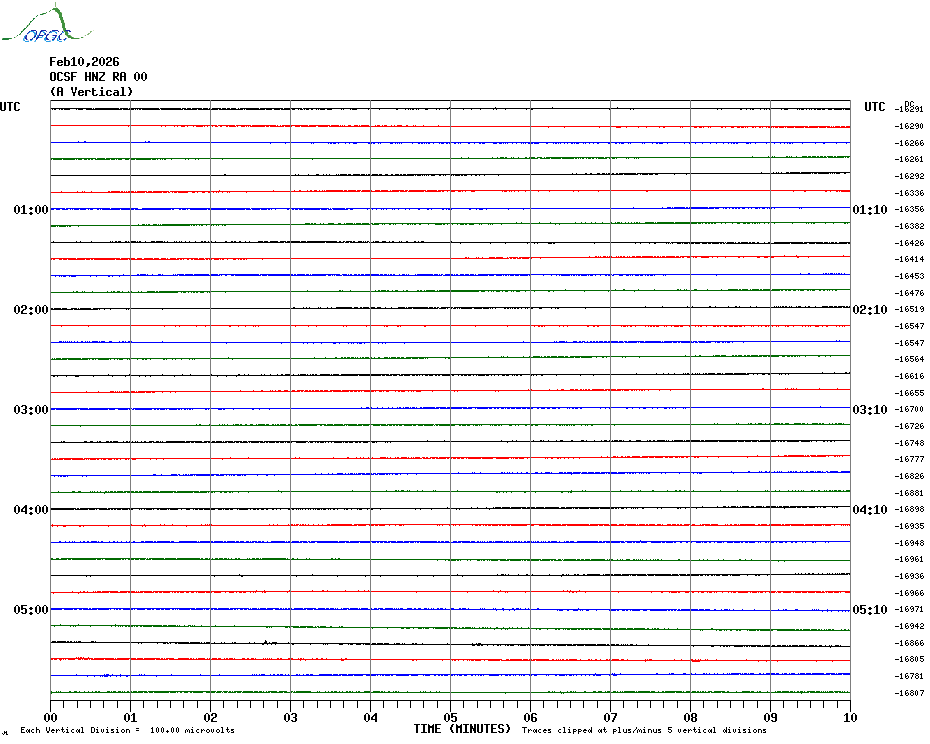Image resolution: width=930 pixels, height=744 pixels.
Task: Click the 02:00 UTC time label on left
Action: click(31, 310)
